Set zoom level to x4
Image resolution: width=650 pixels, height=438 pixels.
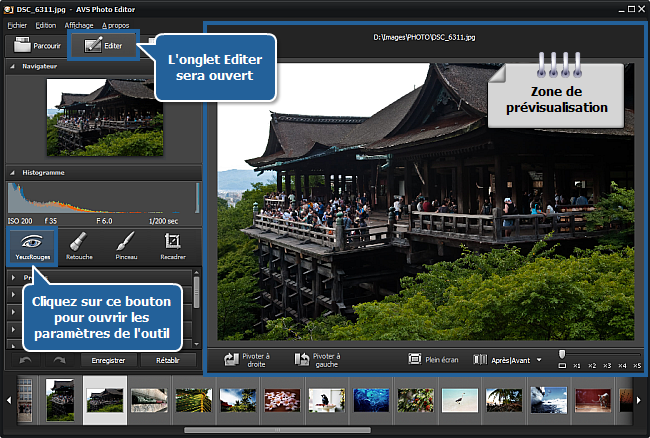coord(622,365)
